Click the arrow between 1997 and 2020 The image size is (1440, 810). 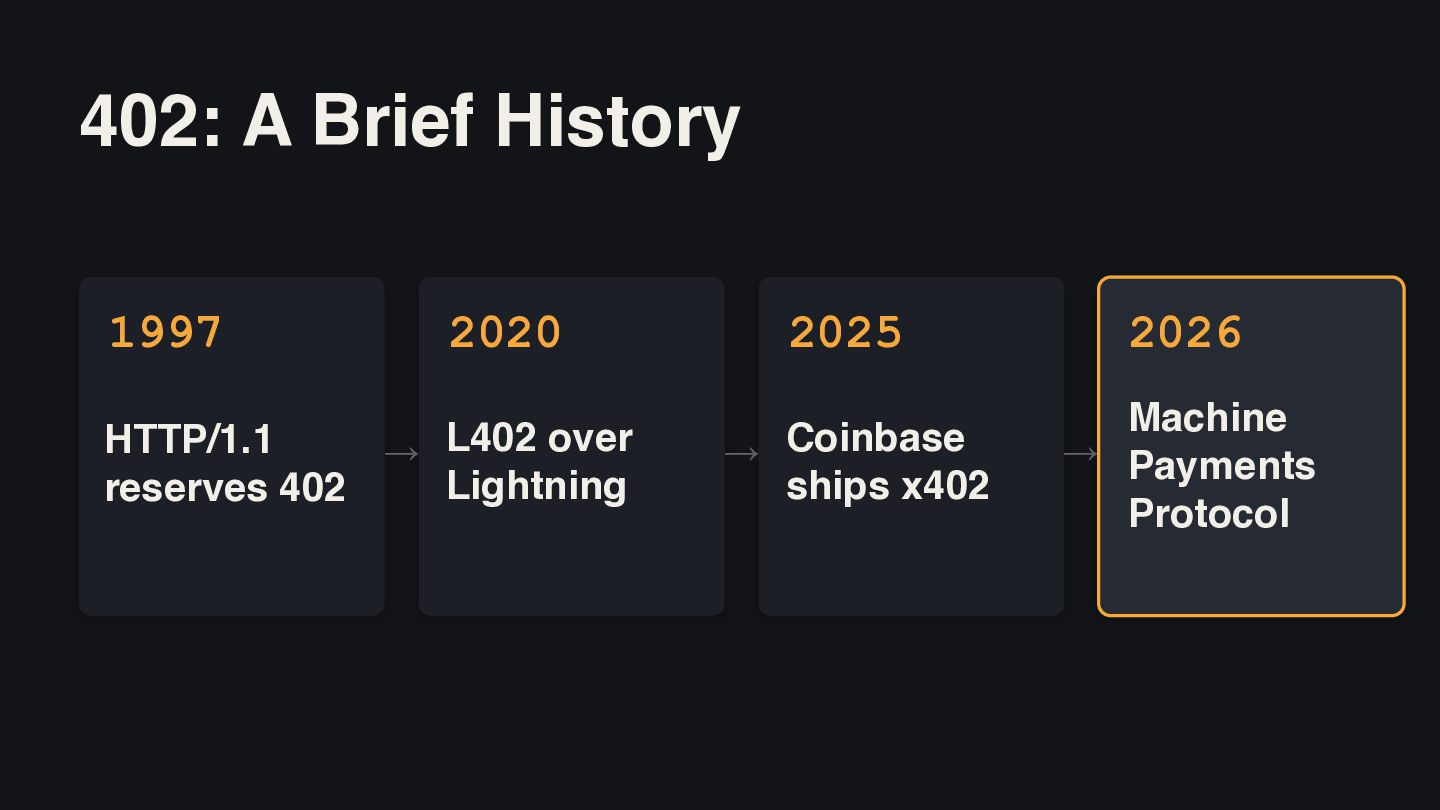pos(402,454)
